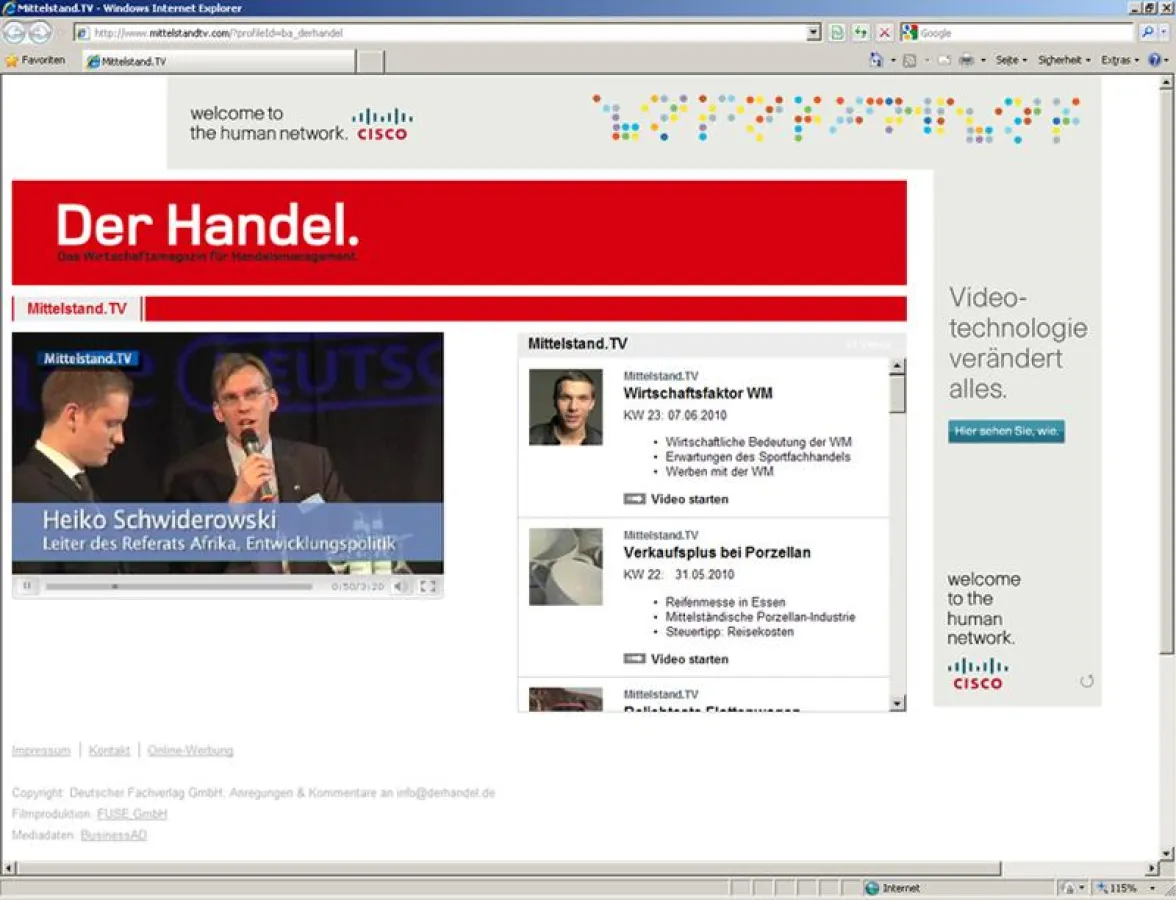Viewport: 1176px width, 900px height.
Task: Open the Favoriten panel
Action: (36, 59)
